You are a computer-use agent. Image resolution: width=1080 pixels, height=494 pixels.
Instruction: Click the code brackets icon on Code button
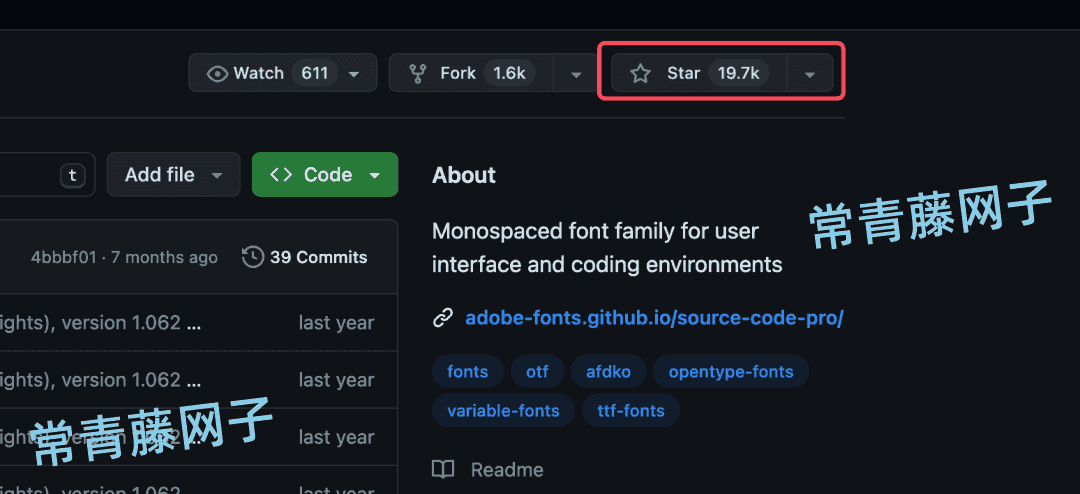click(280, 175)
